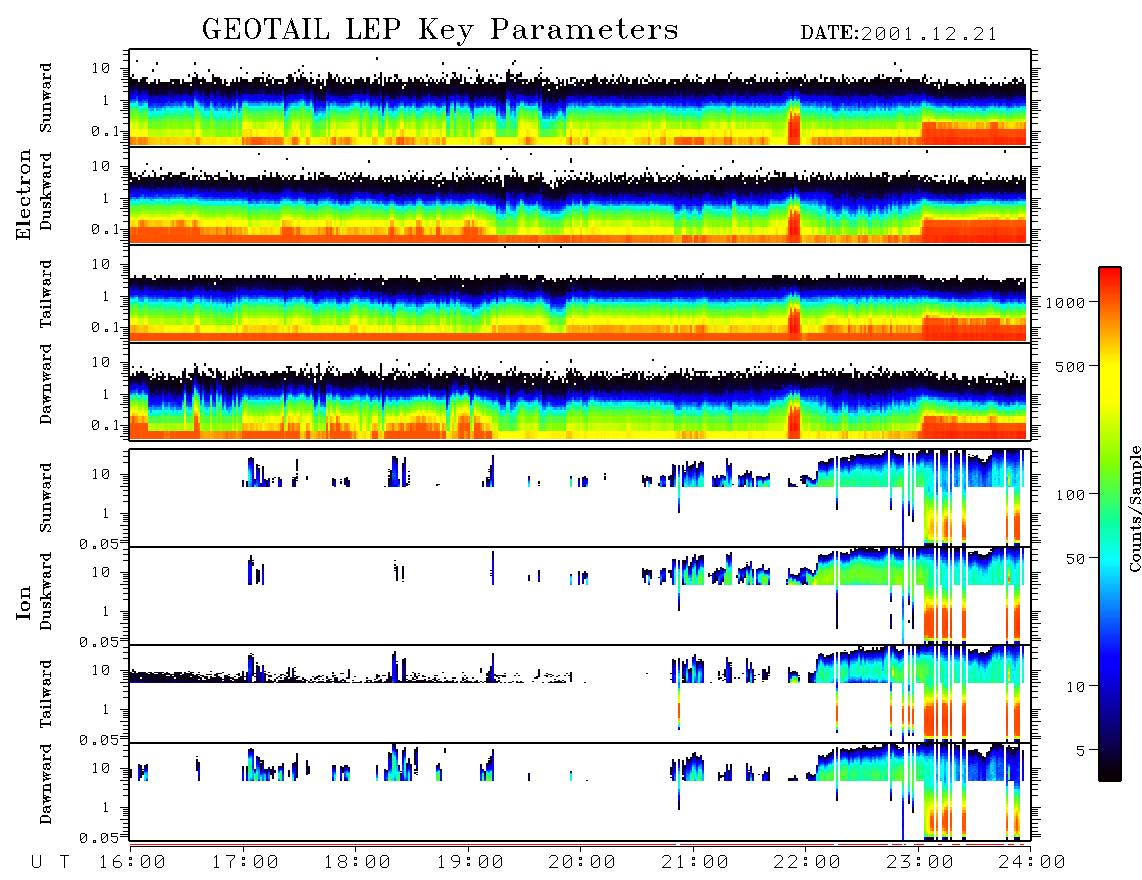
Task: Click the 16:00 time tick label
Action: pyautogui.click(x=133, y=862)
